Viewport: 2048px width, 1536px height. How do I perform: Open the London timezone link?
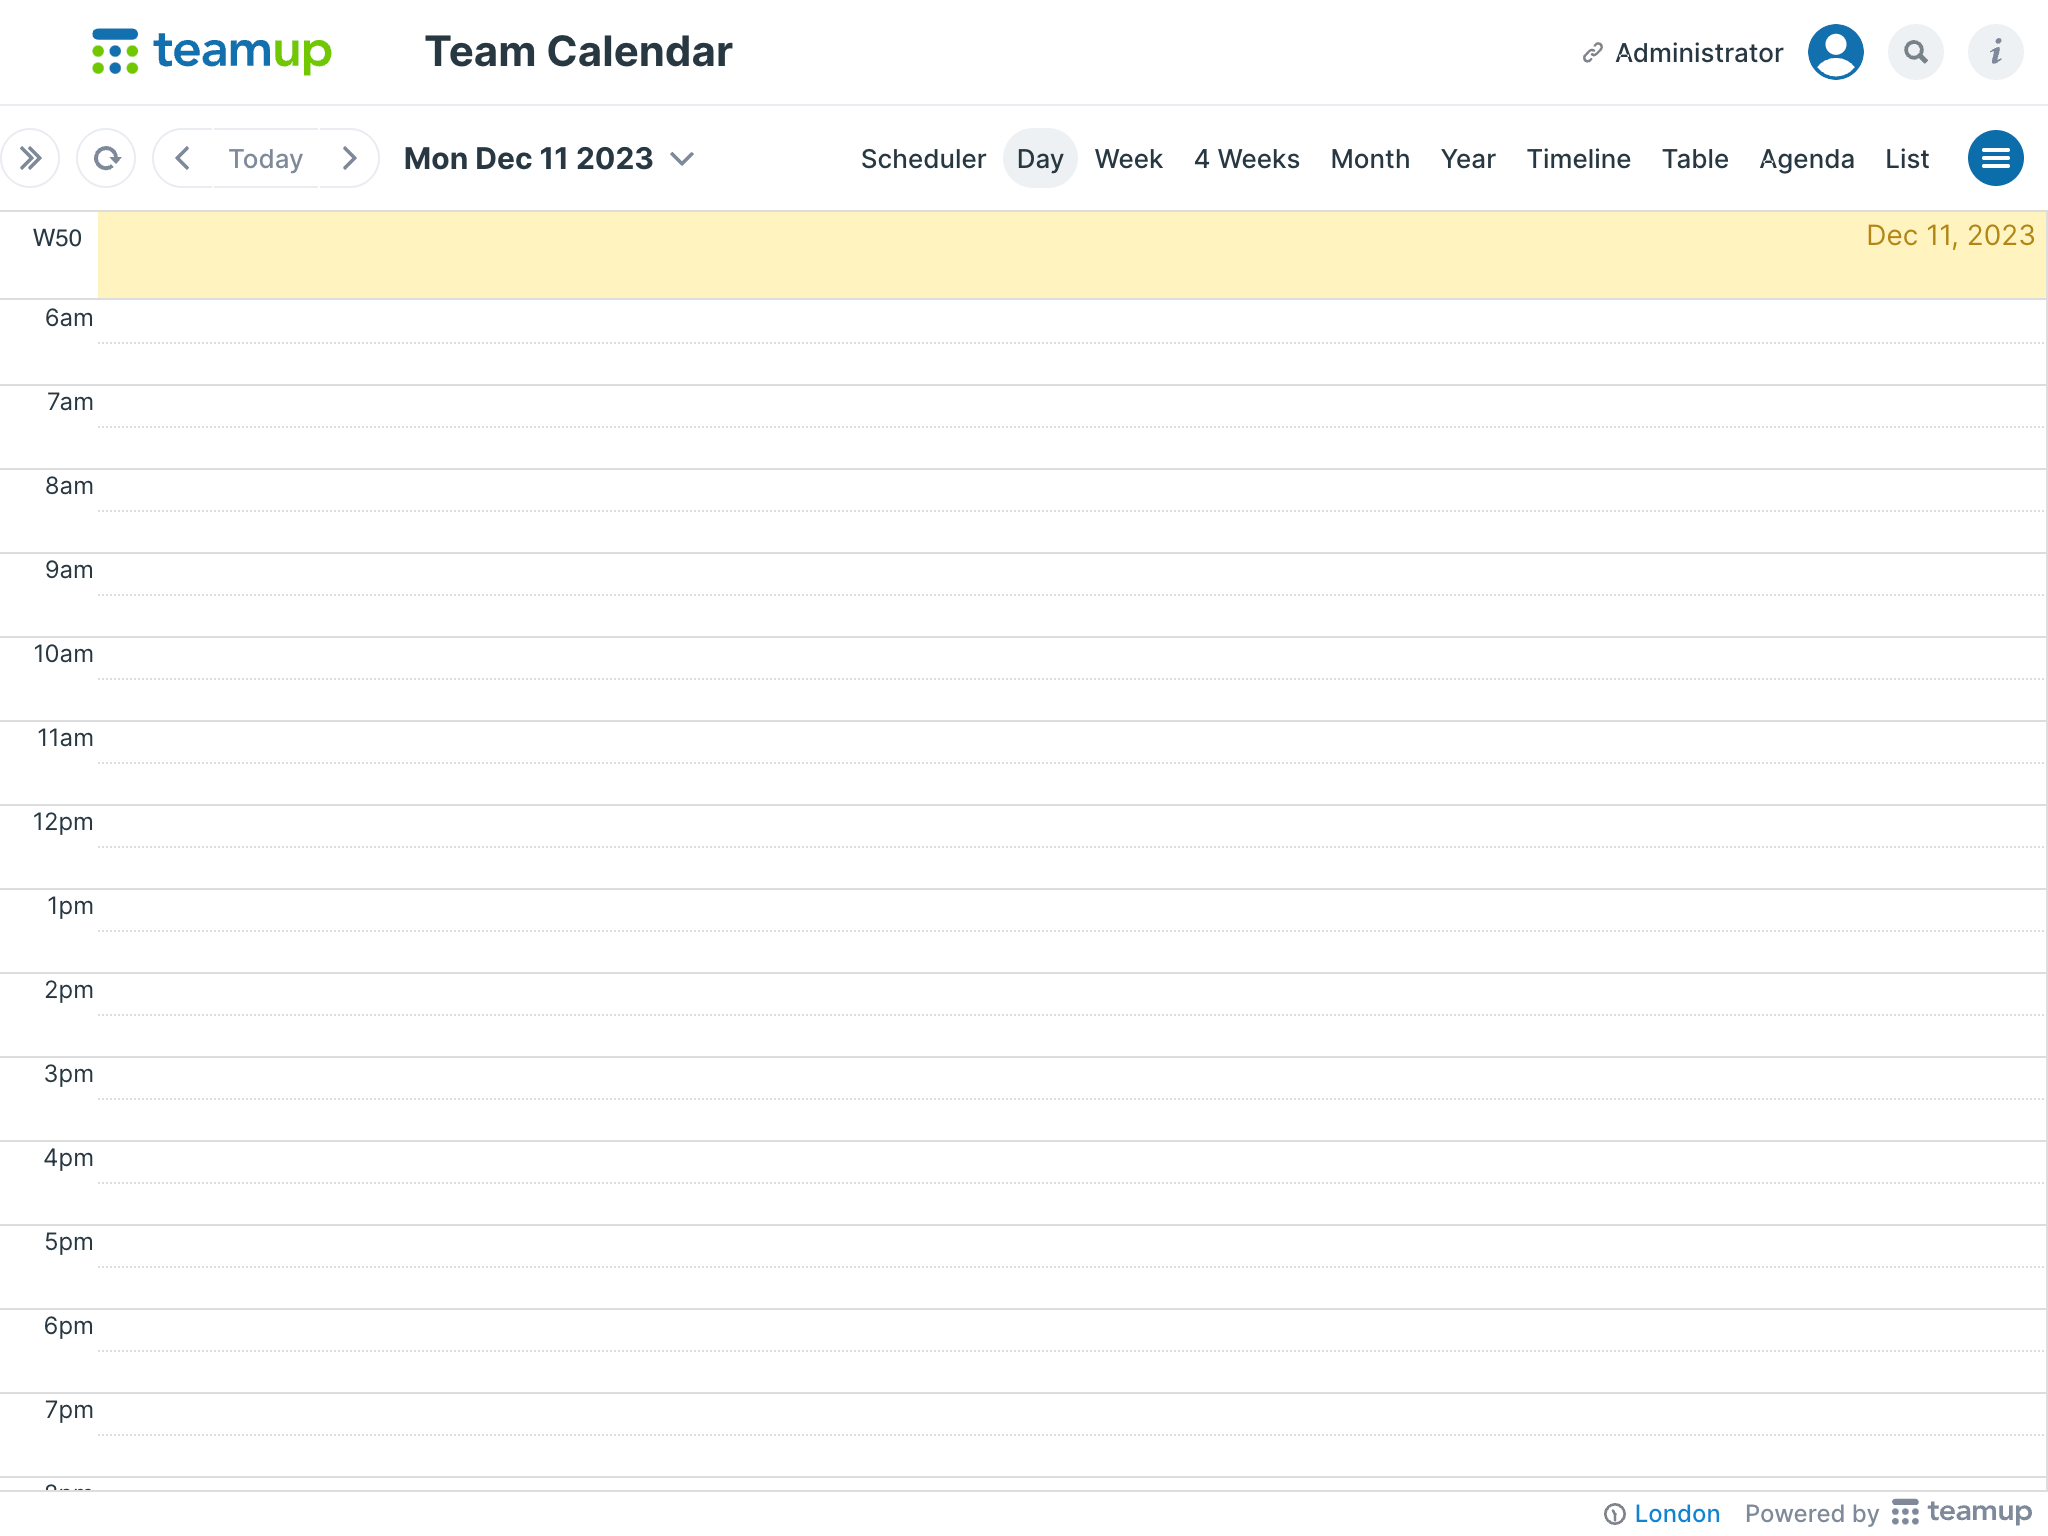(1675, 1513)
